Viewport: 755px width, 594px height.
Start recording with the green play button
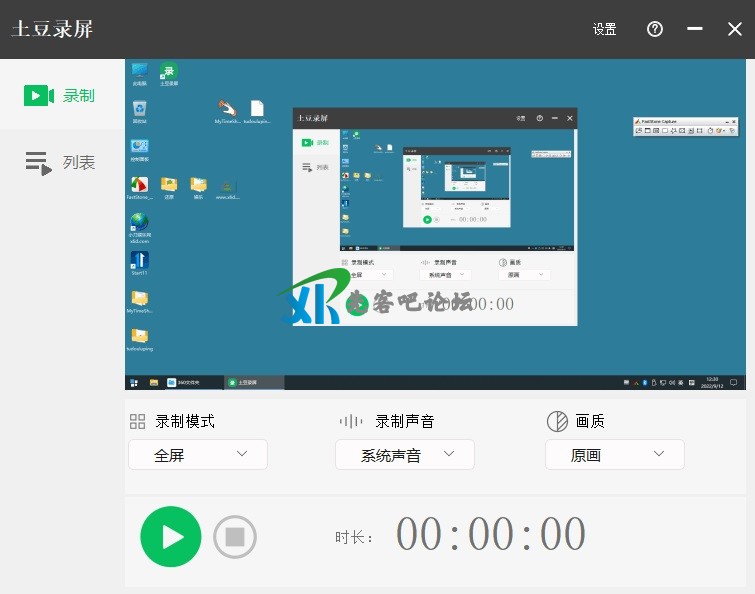click(x=170, y=537)
